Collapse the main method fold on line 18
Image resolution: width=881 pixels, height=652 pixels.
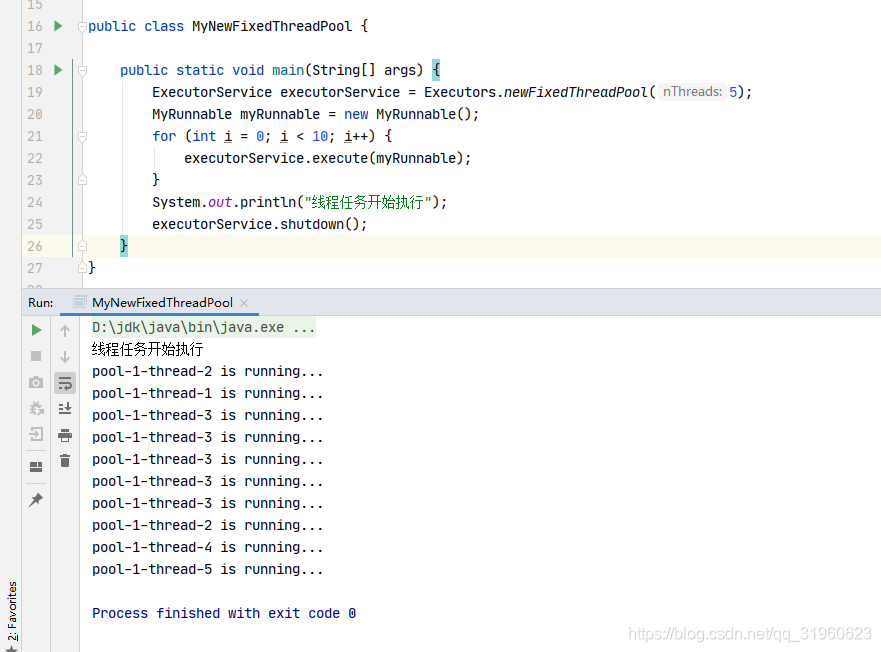(83, 70)
